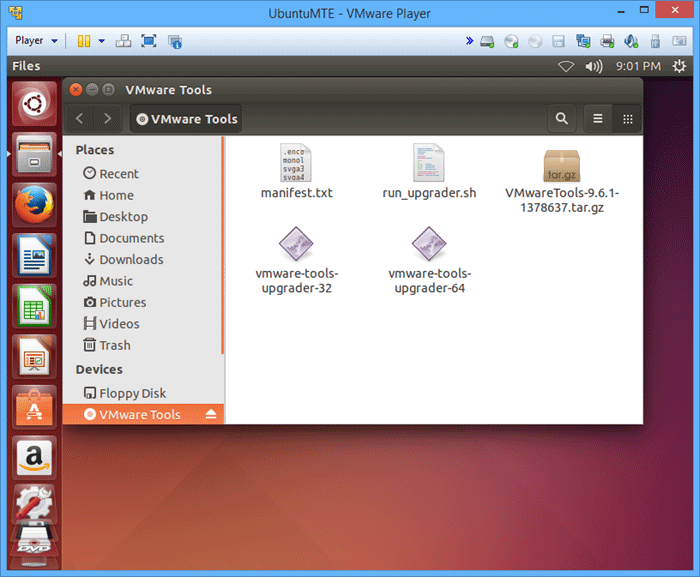The image size is (700, 577).
Task: Select the manifest.txt file
Action: point(296,171)
